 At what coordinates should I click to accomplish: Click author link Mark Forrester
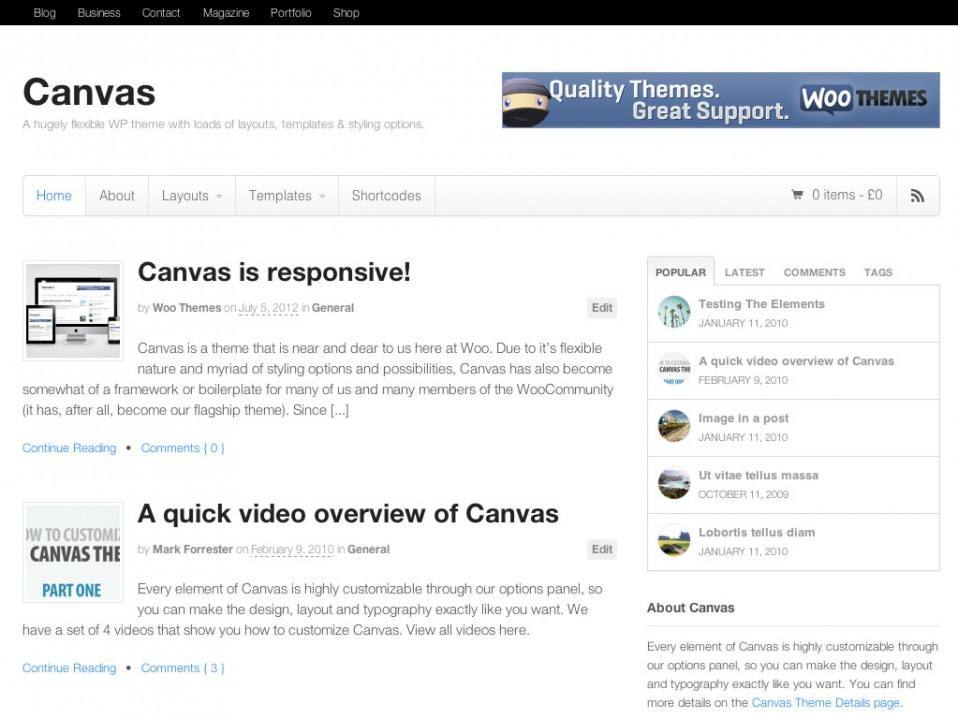coord(192,549)
